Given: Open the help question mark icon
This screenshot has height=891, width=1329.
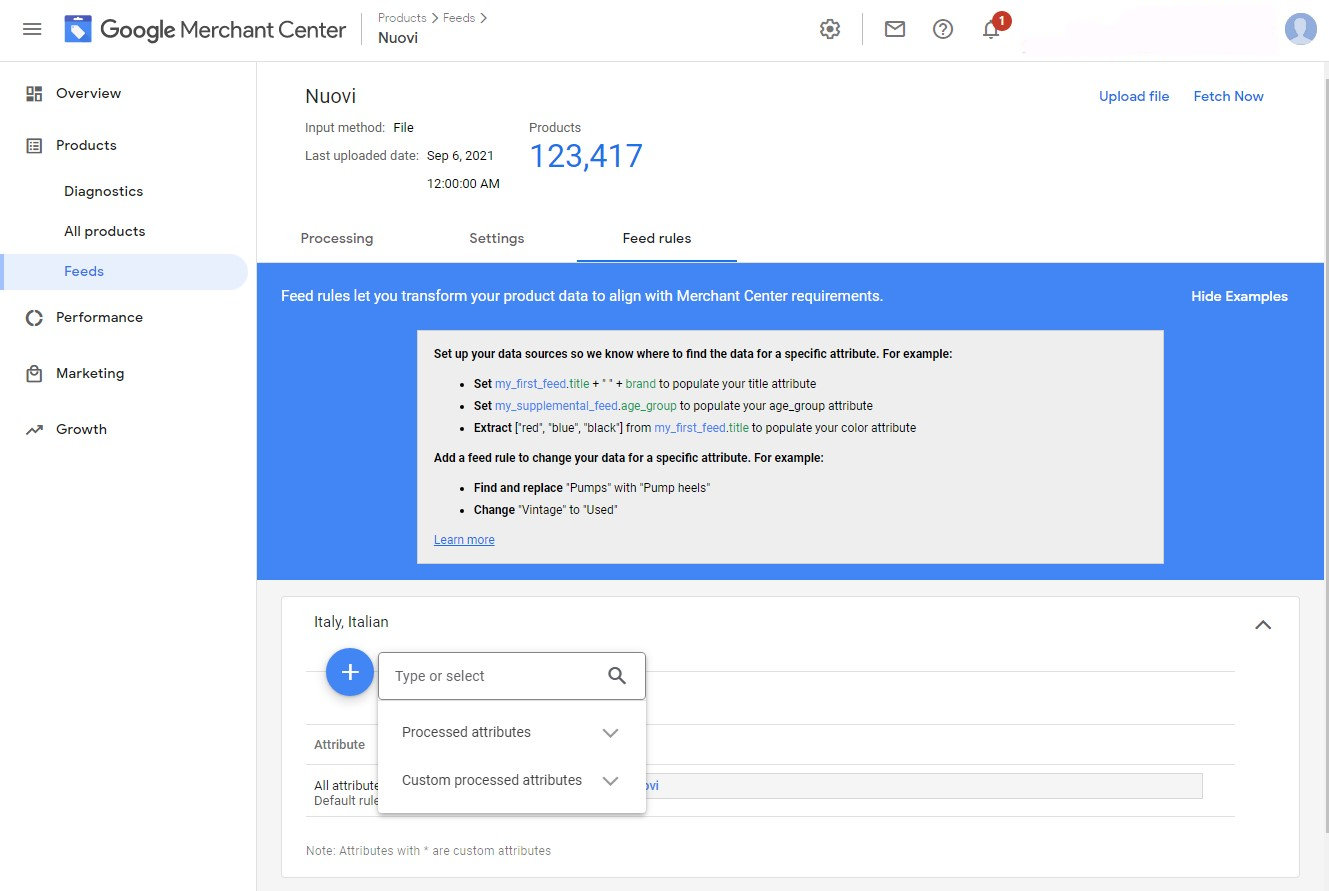Looking at the screenshot, I should coord(943,29).
